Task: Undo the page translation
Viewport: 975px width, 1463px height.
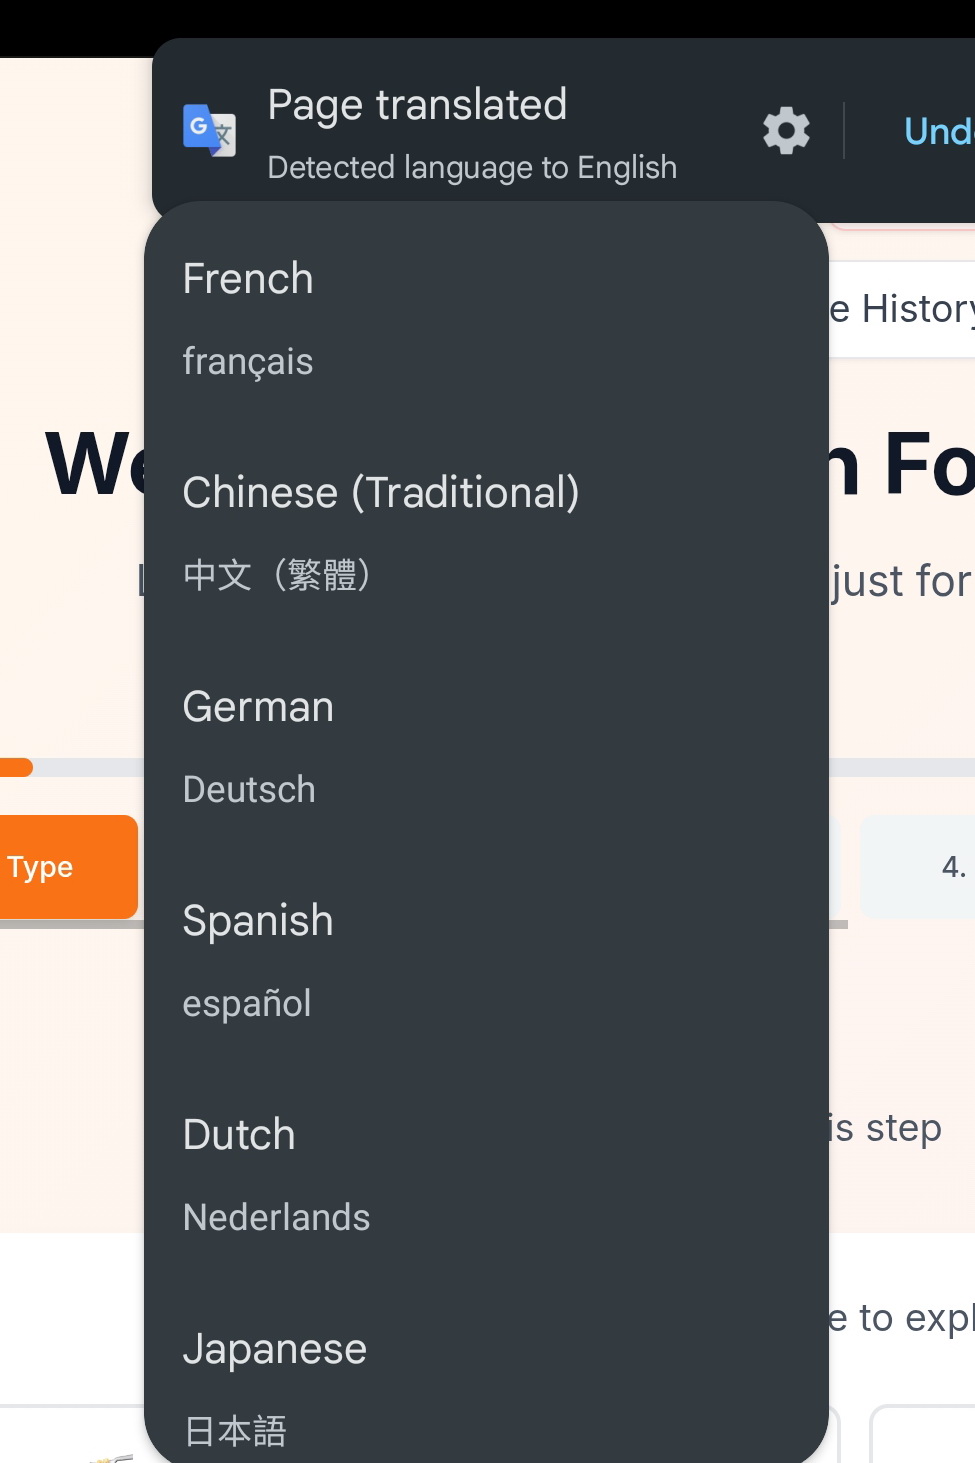Action: (937, 131)
